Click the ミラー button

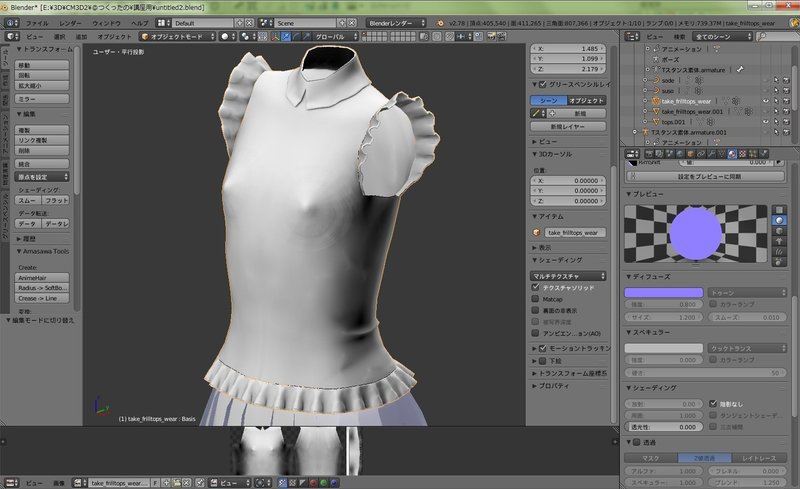(42, 99)
